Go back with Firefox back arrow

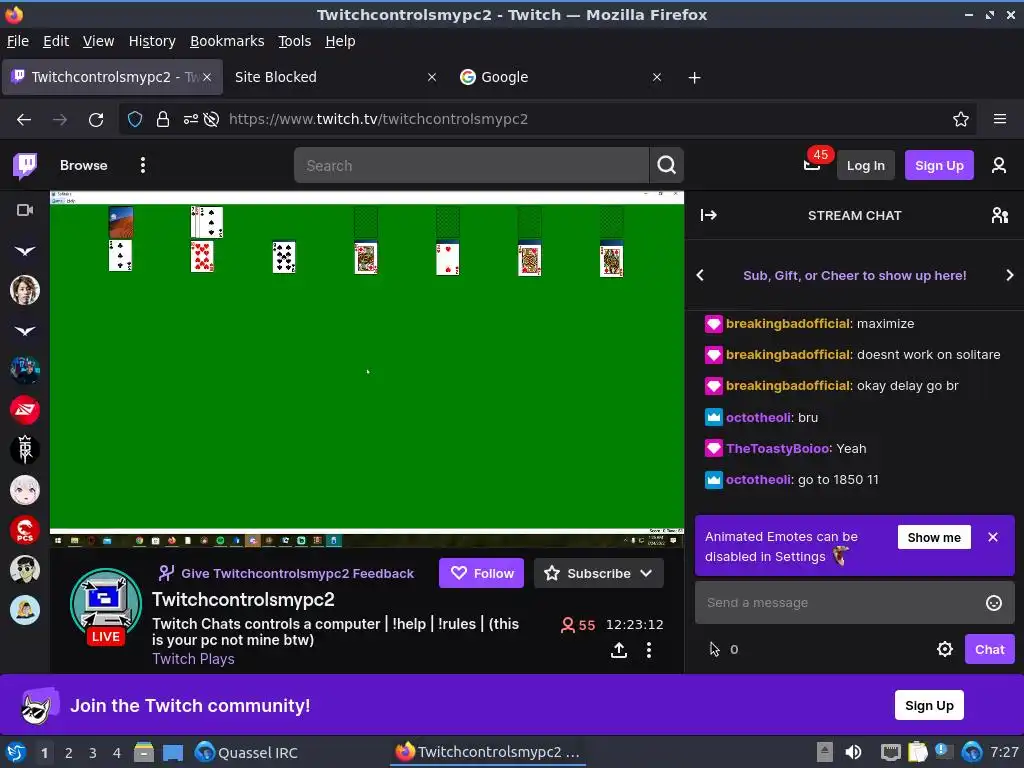point(24,120)
